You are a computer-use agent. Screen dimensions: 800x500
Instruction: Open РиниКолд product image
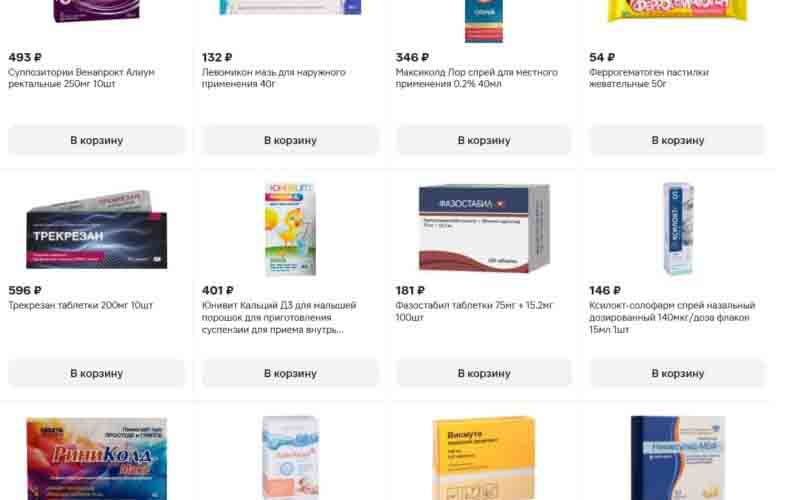96,458
